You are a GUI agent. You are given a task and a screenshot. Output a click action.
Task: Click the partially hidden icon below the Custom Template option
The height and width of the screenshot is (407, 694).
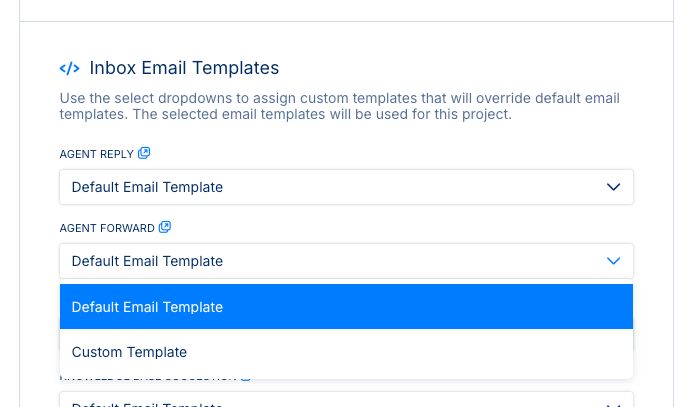[245, 380]
